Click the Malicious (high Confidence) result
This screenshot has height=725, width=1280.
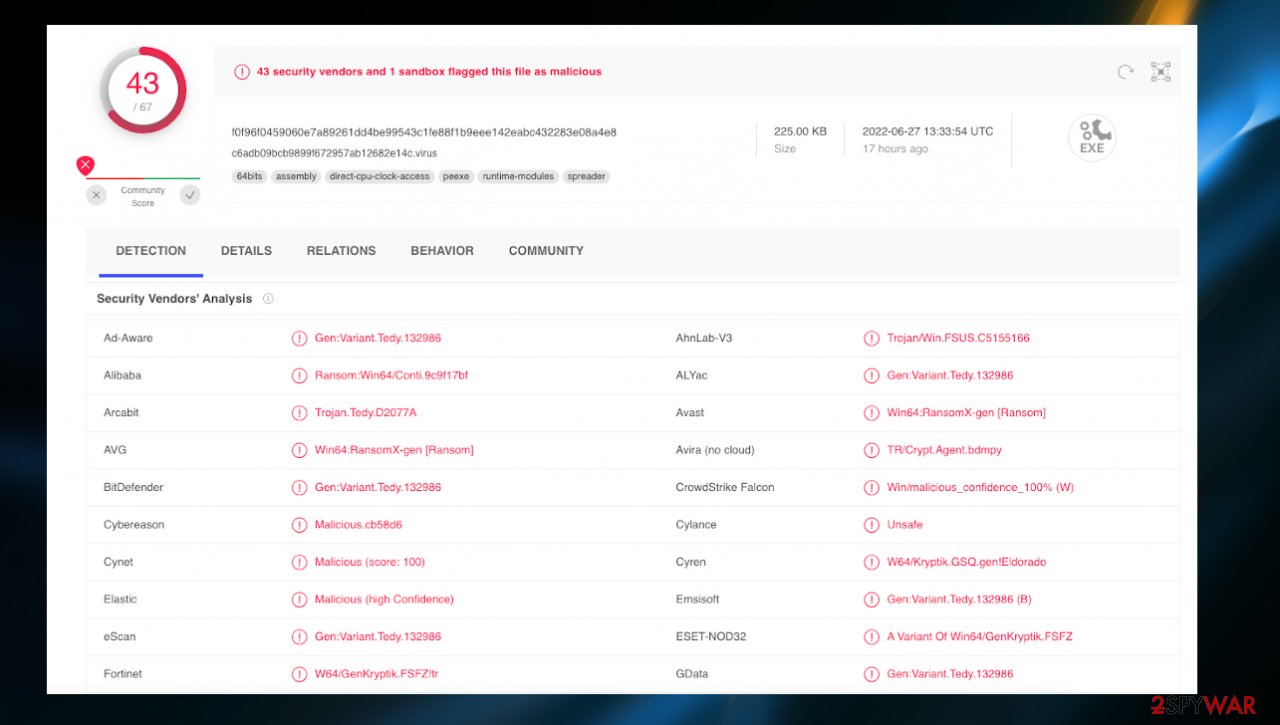[384, 600]
